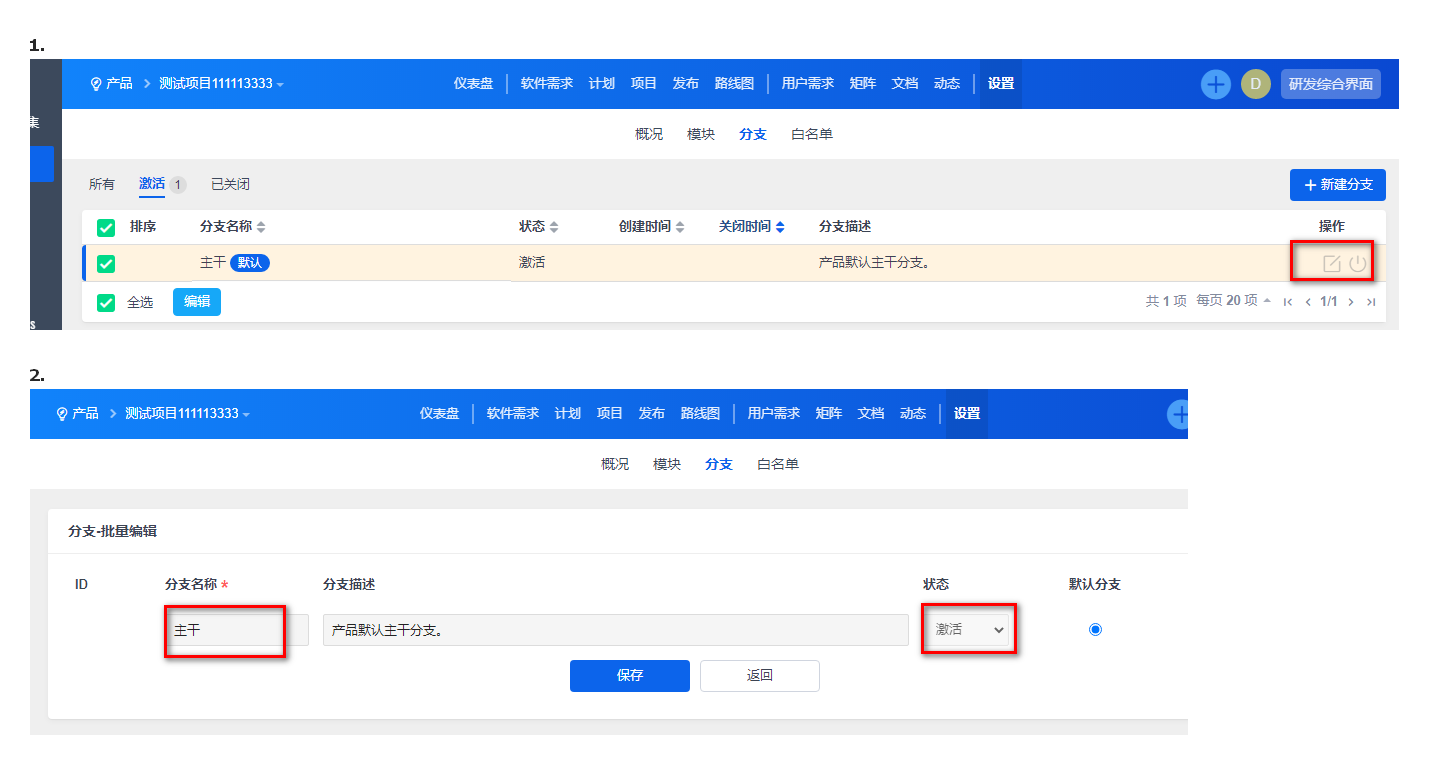
Task: Select the 默认分支 radio button
Action: tap(1095, 630)
